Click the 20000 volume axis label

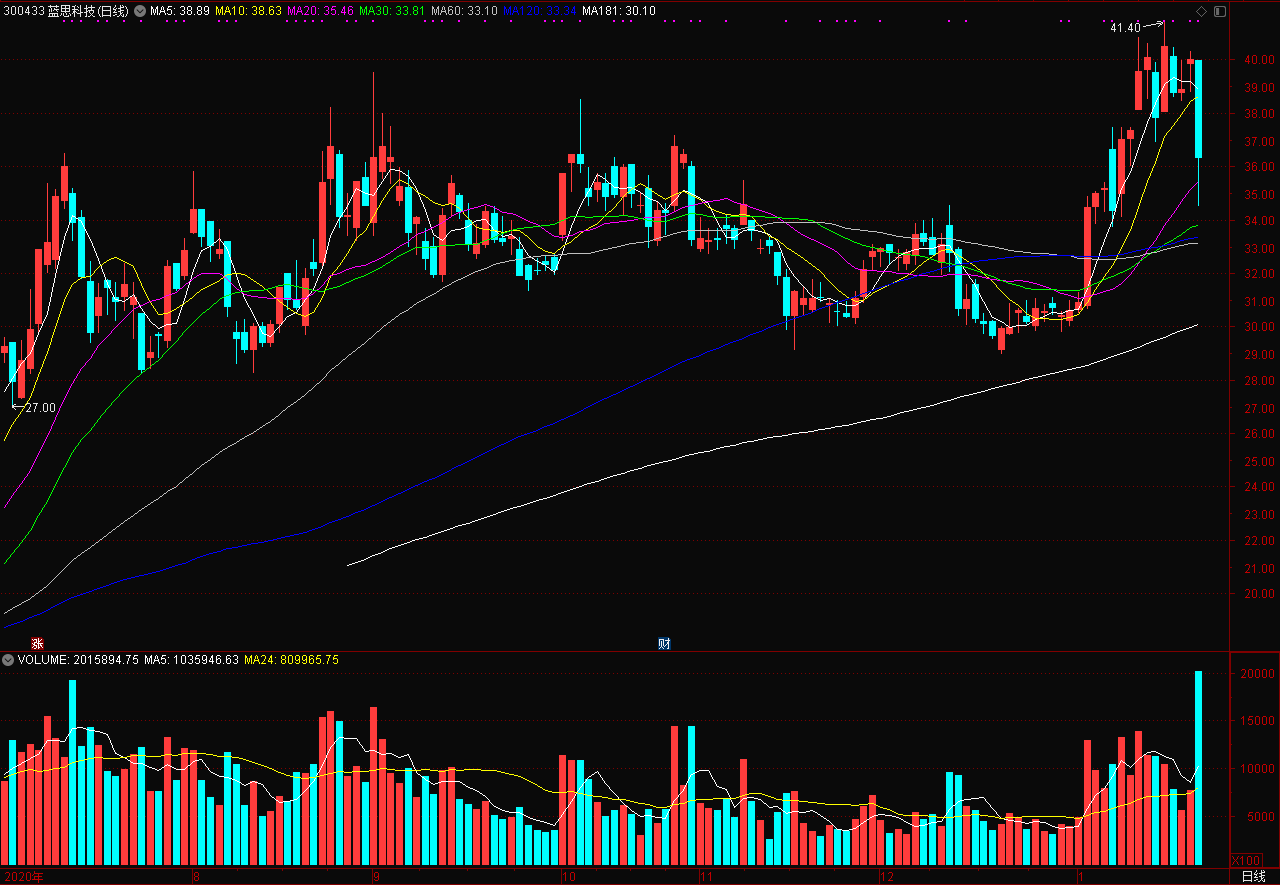[x=1256, y=674]
